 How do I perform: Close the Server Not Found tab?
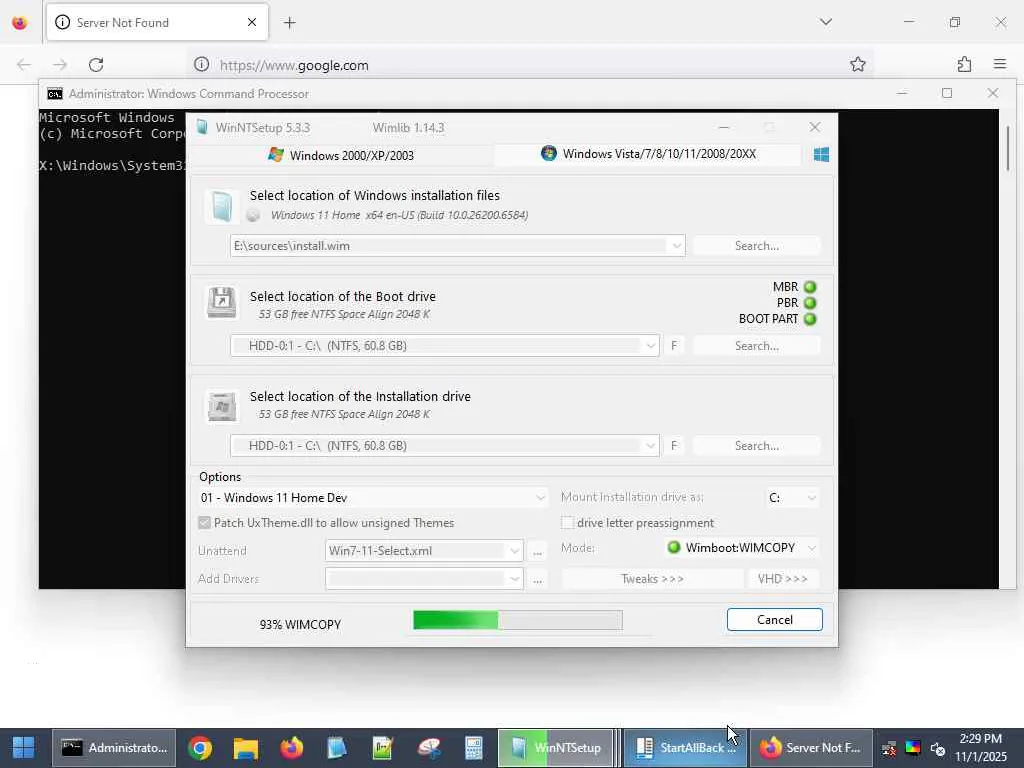[x=251, y=22]
